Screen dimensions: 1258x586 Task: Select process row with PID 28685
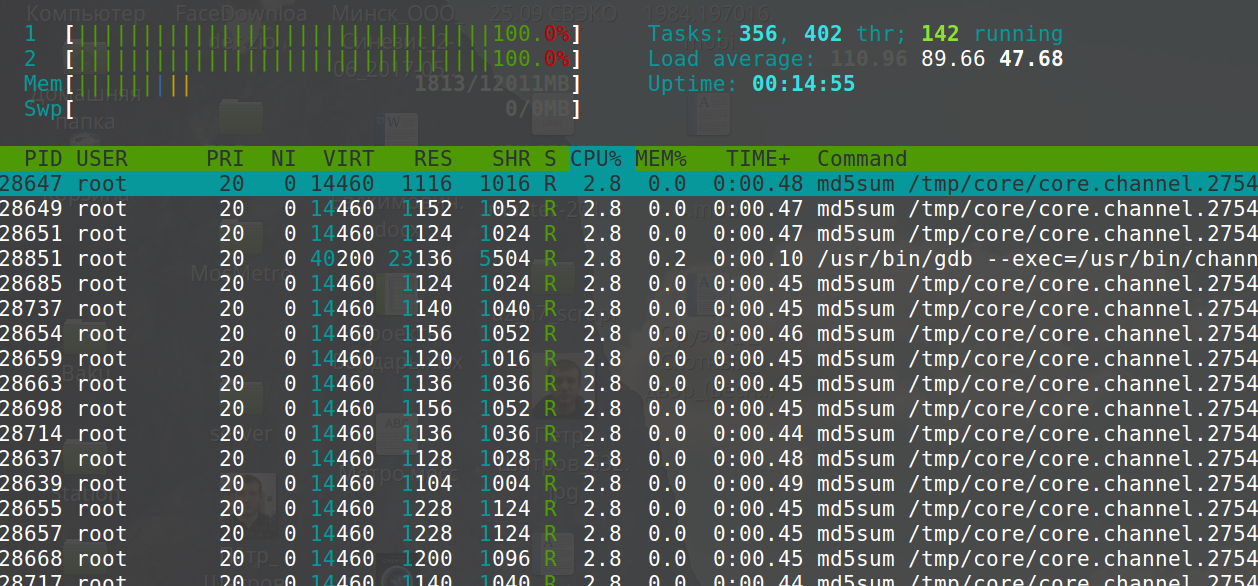coord(629,284)
